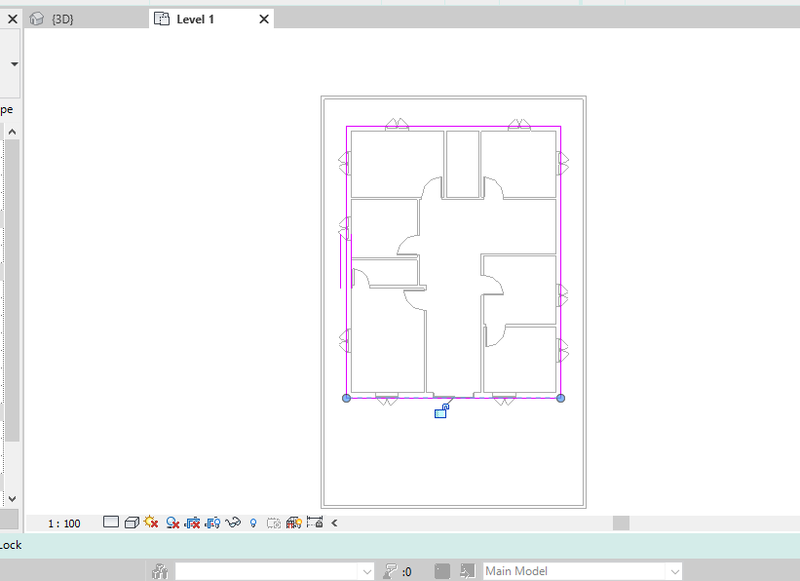Expand the Main Model design option dropdown

[x=674, y=572]
